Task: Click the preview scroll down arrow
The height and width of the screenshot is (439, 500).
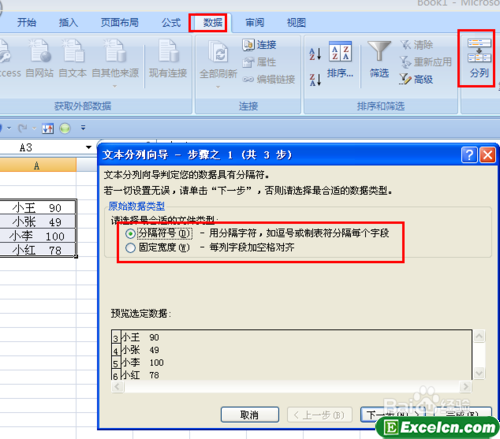Action: (479, 373)
